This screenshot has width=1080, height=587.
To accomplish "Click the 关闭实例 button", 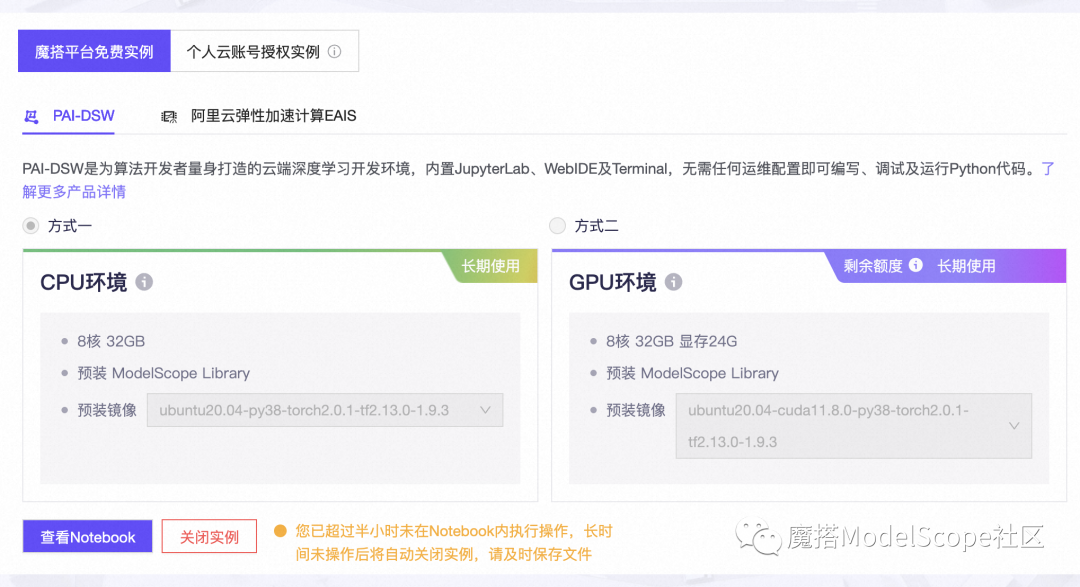I will click(x=209, y=536).
